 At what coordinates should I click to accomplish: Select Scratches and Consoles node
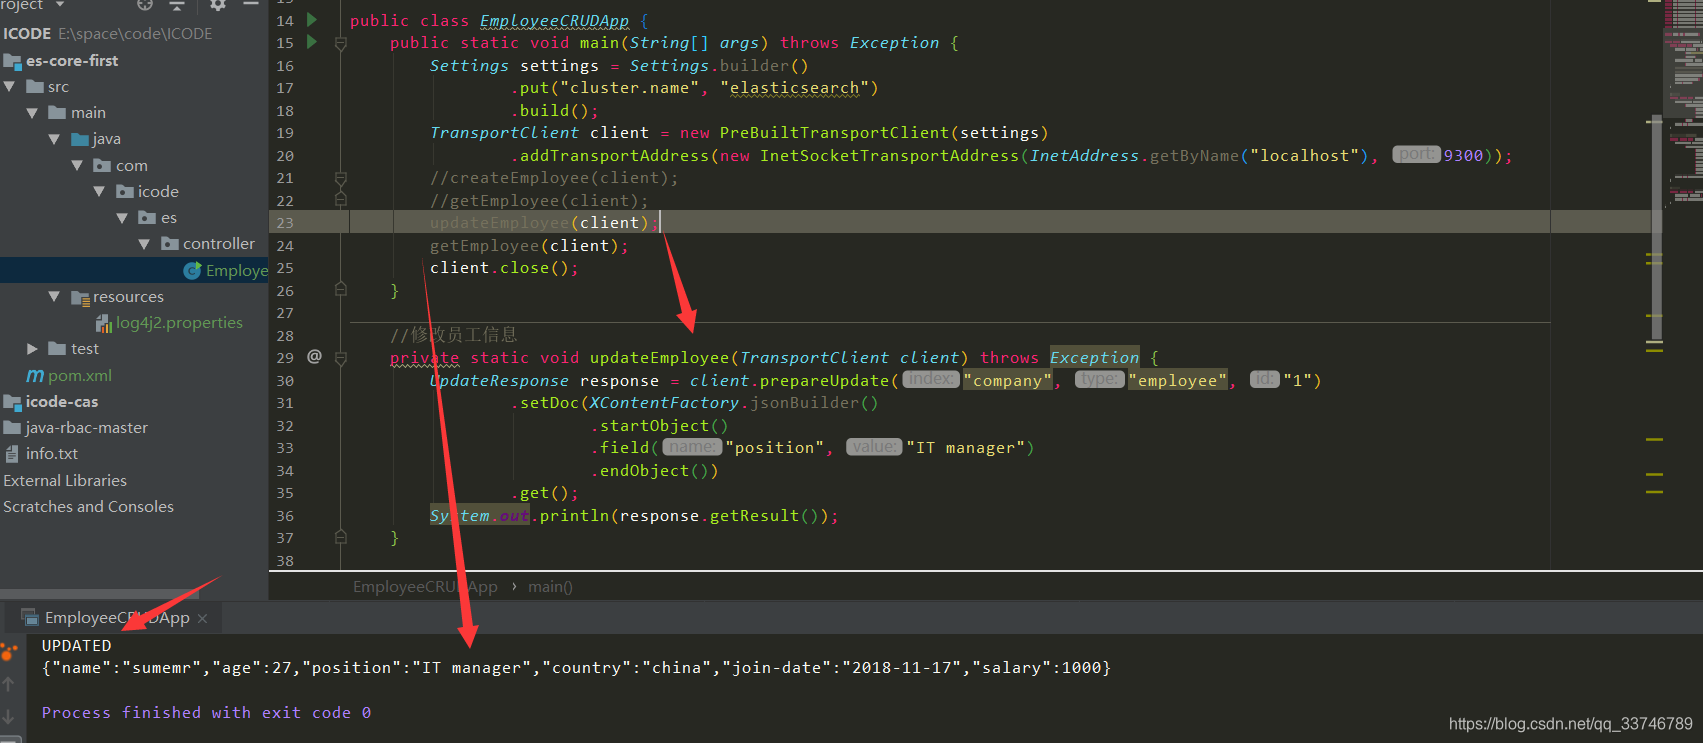coord(88,506)
